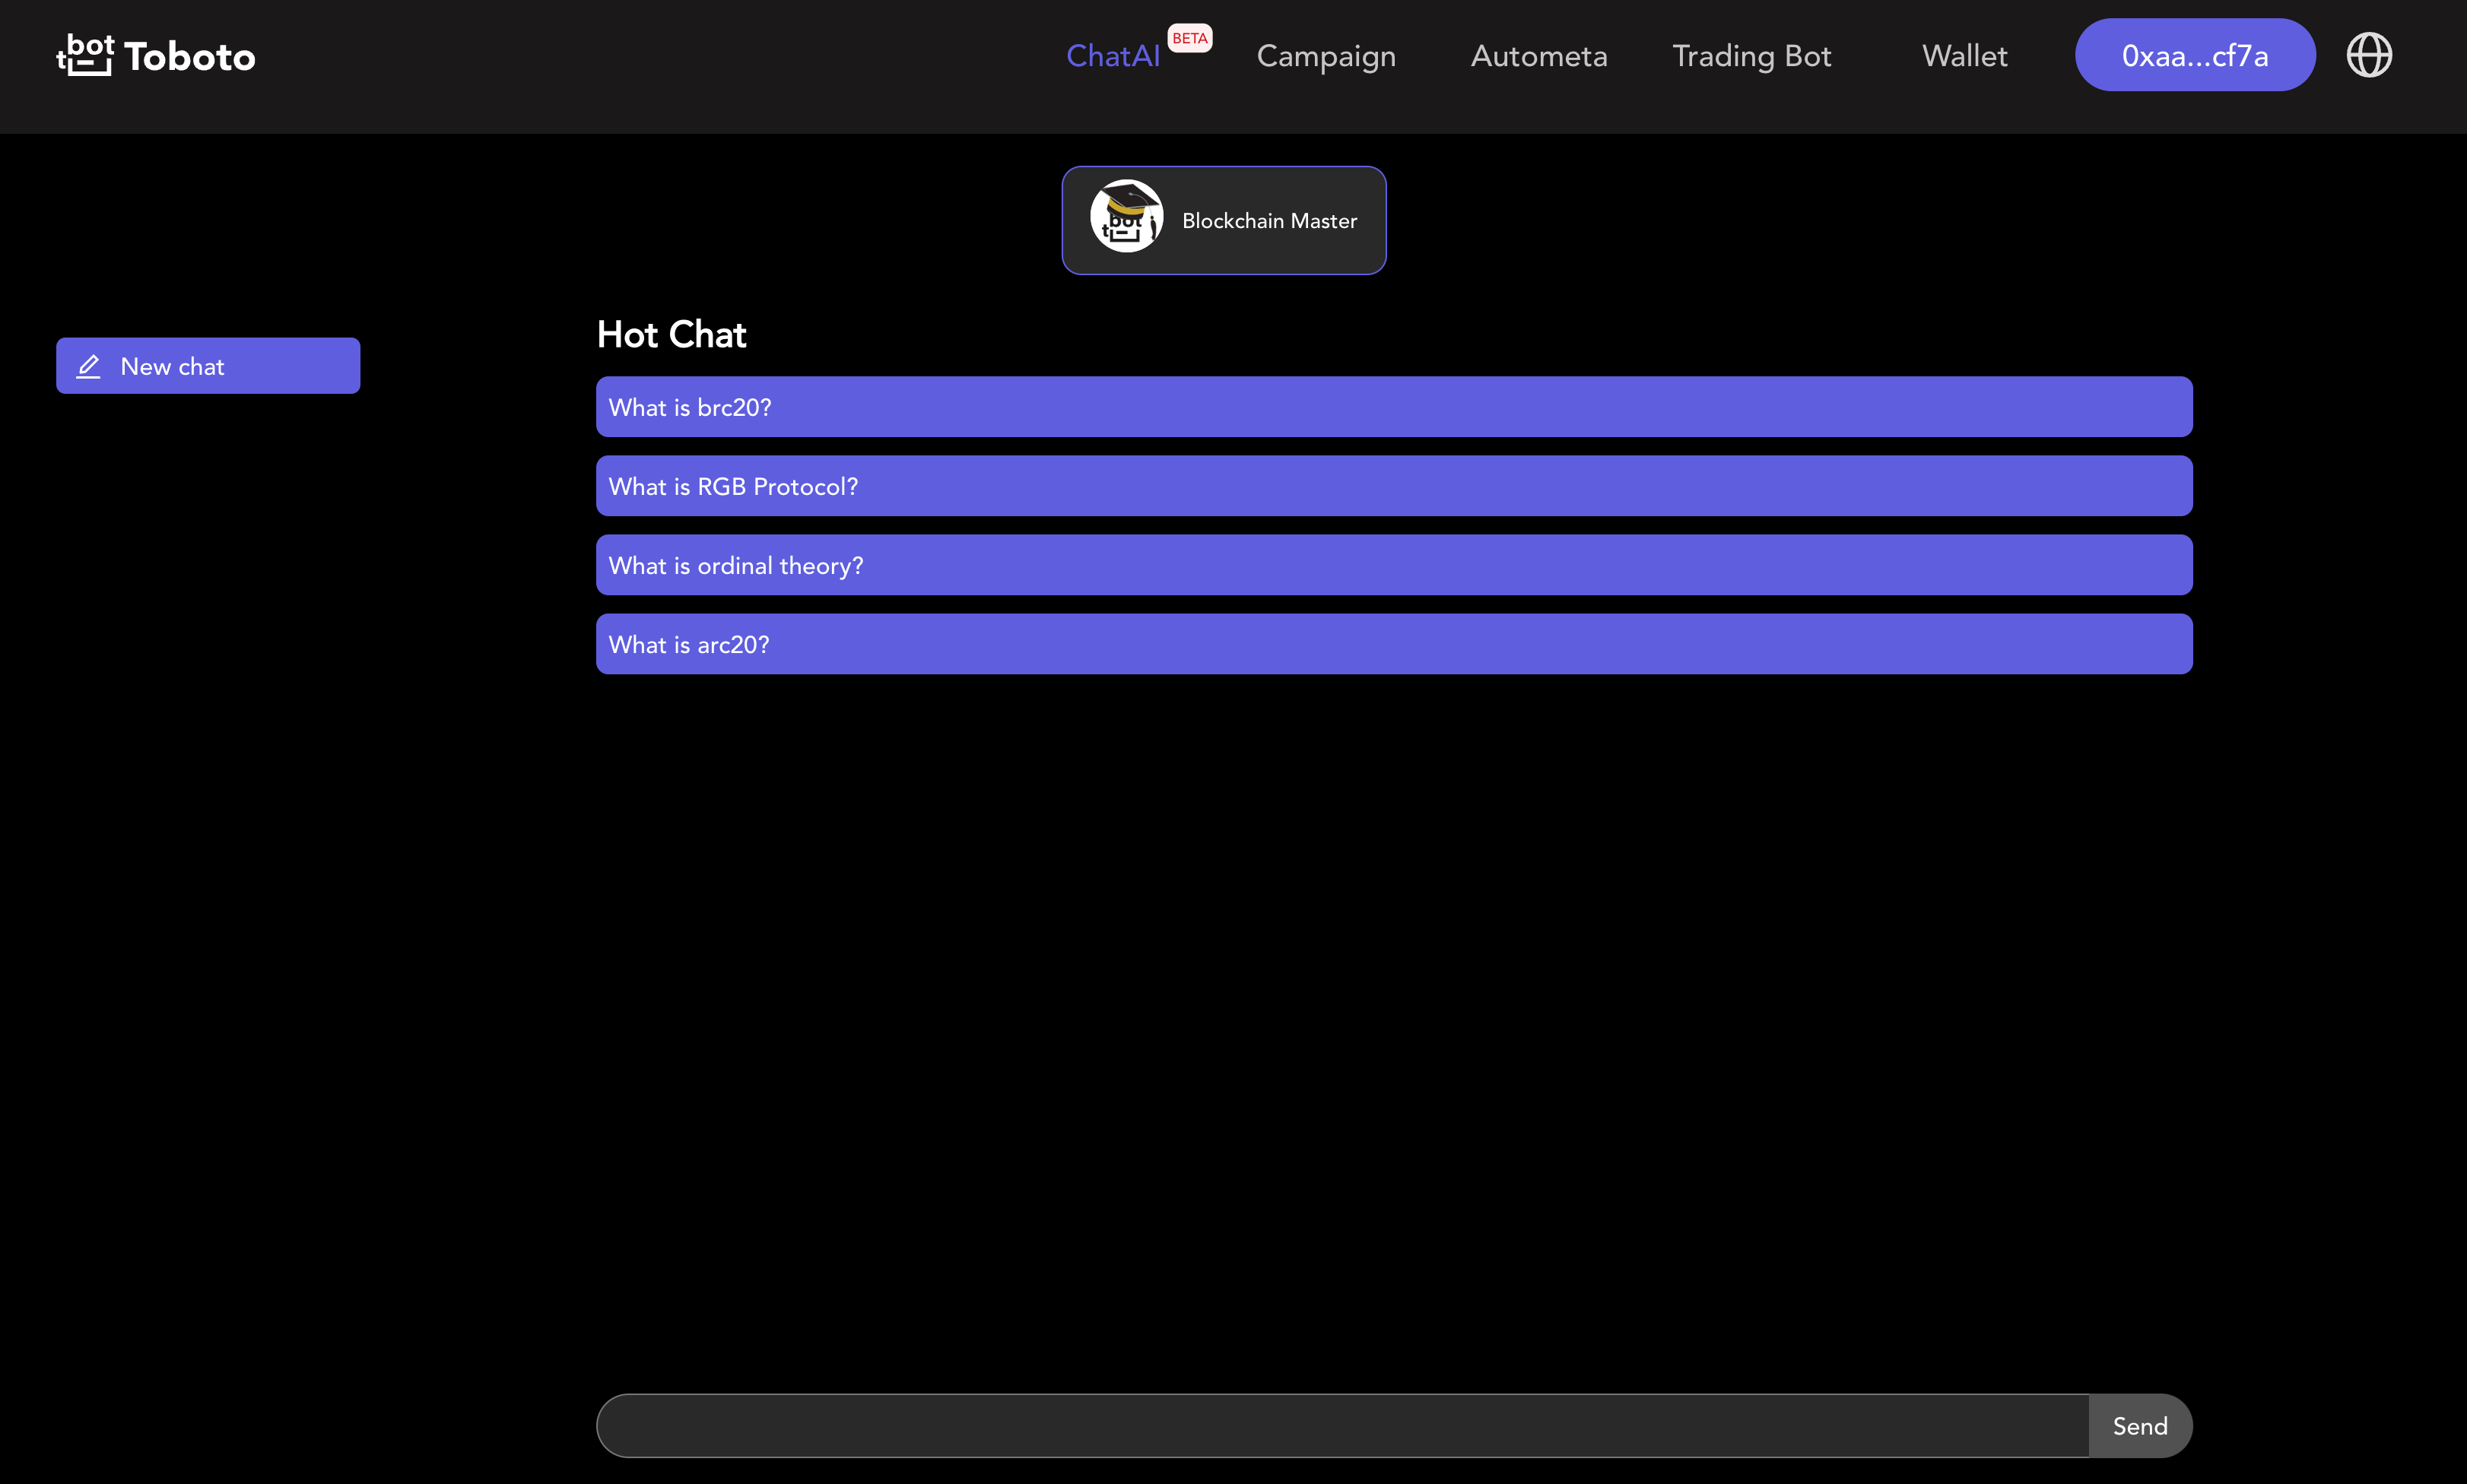2467x1484 pixels.
Task: Open the Wallet section
Action: (1964, 56)
